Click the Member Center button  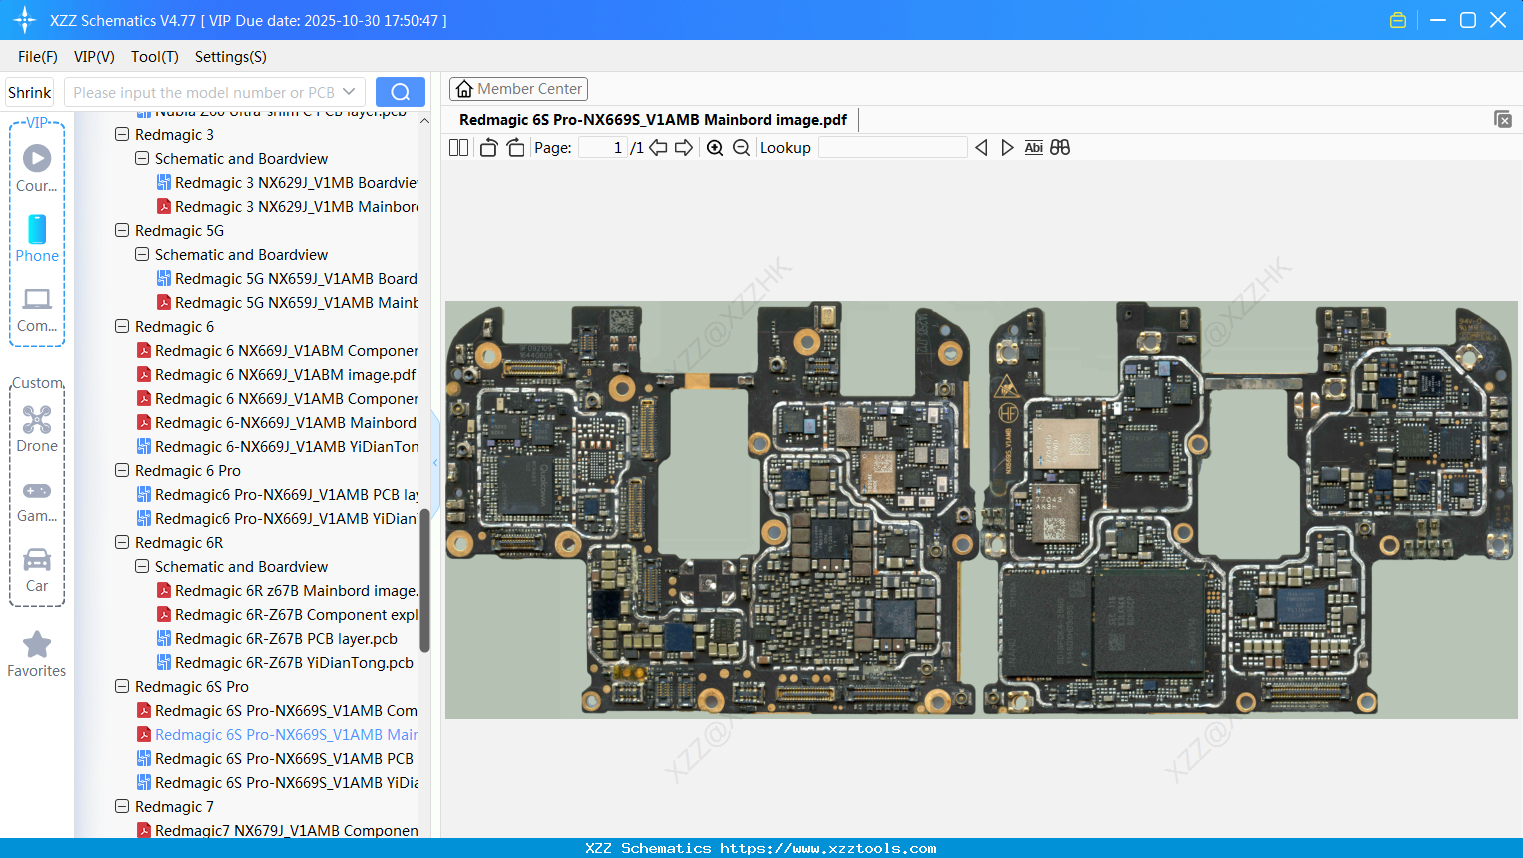point(518,88)
